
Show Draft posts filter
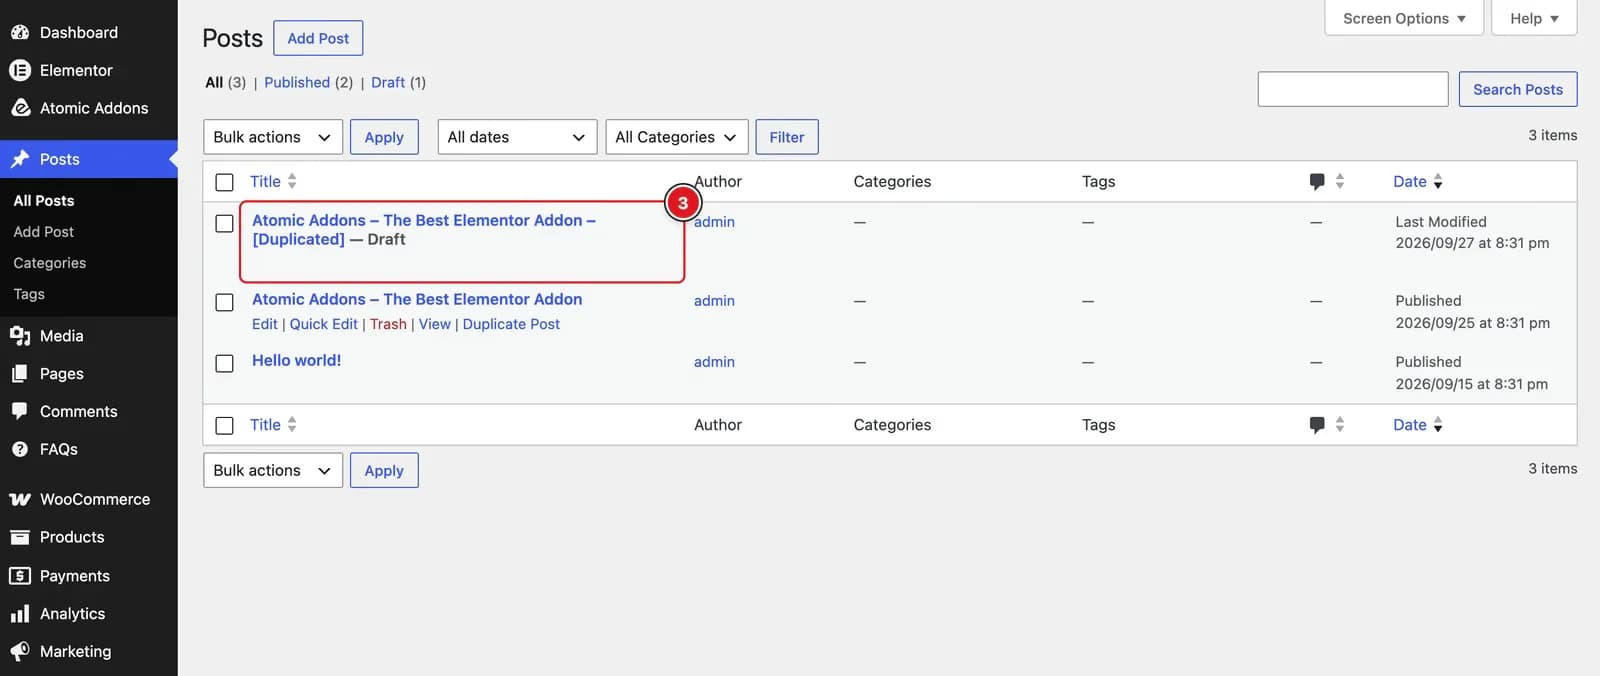(x=388, y=82)
